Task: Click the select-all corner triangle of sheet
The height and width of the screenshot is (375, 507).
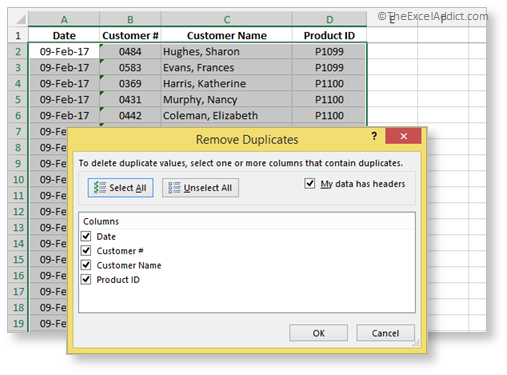Action: coord(20,19)
